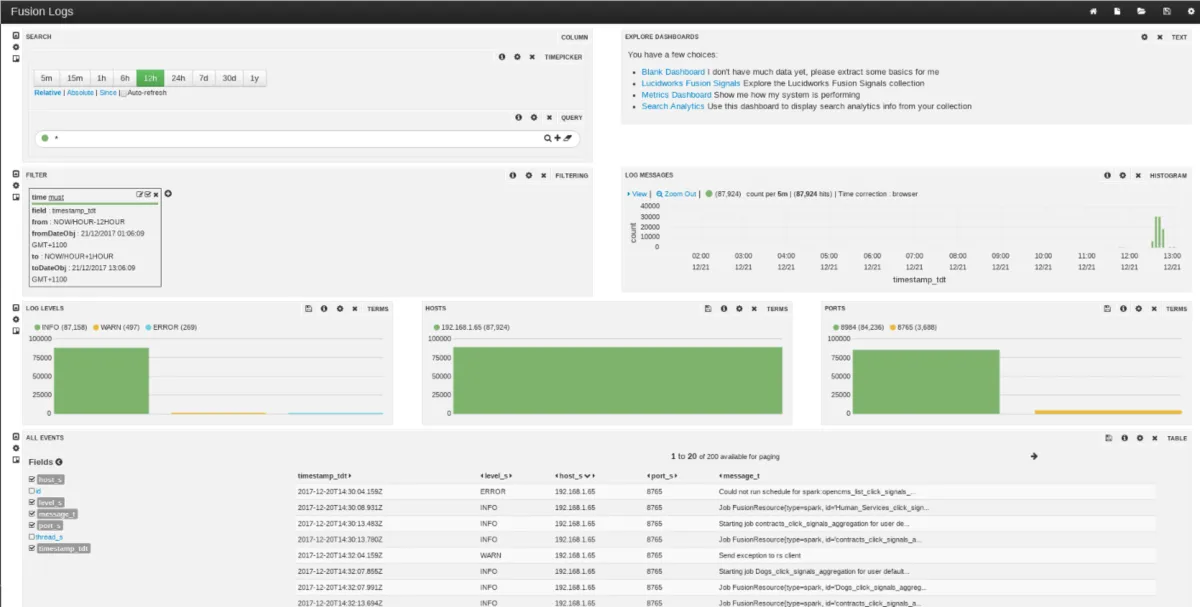Remove the Query panel

coord(549,117)
